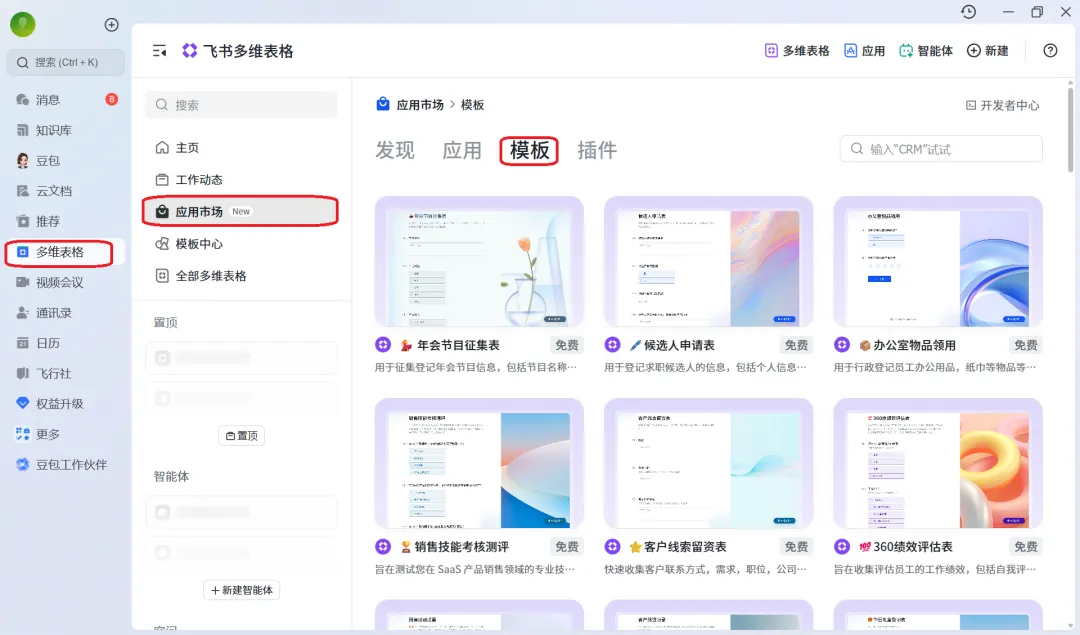Open the 销售技能考核测评 template thumbnail
This screenshot has height=635, width=1080.
479,464
